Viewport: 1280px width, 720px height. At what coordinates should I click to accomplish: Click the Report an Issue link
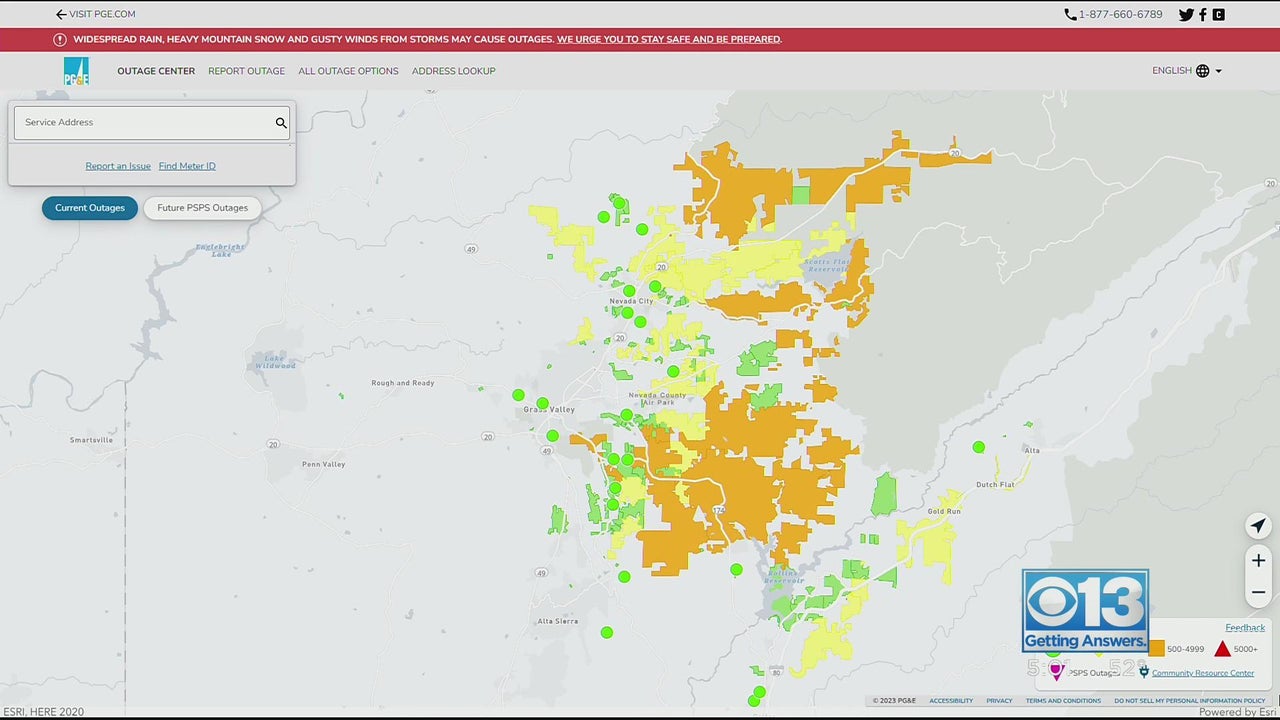[x=118, y=166]
